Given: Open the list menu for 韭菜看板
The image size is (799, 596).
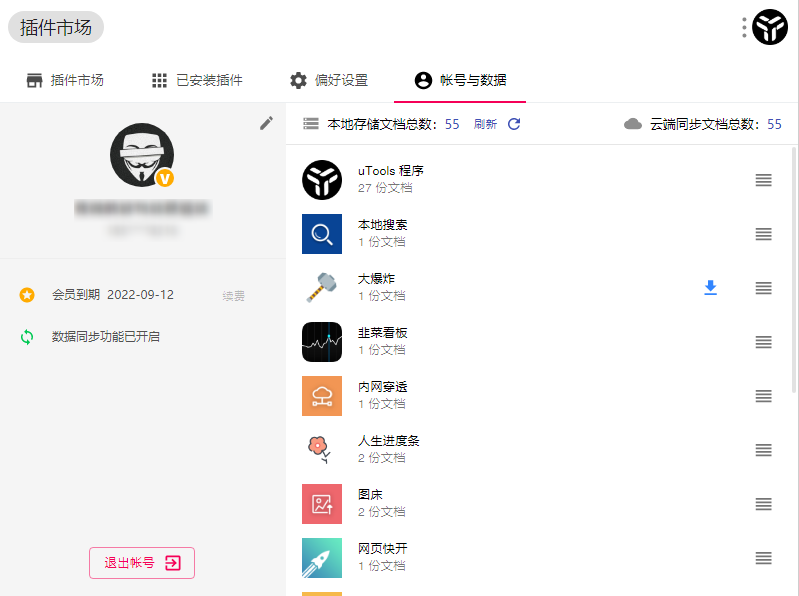Looking at the screenshot, I should [x=763, y=342].
